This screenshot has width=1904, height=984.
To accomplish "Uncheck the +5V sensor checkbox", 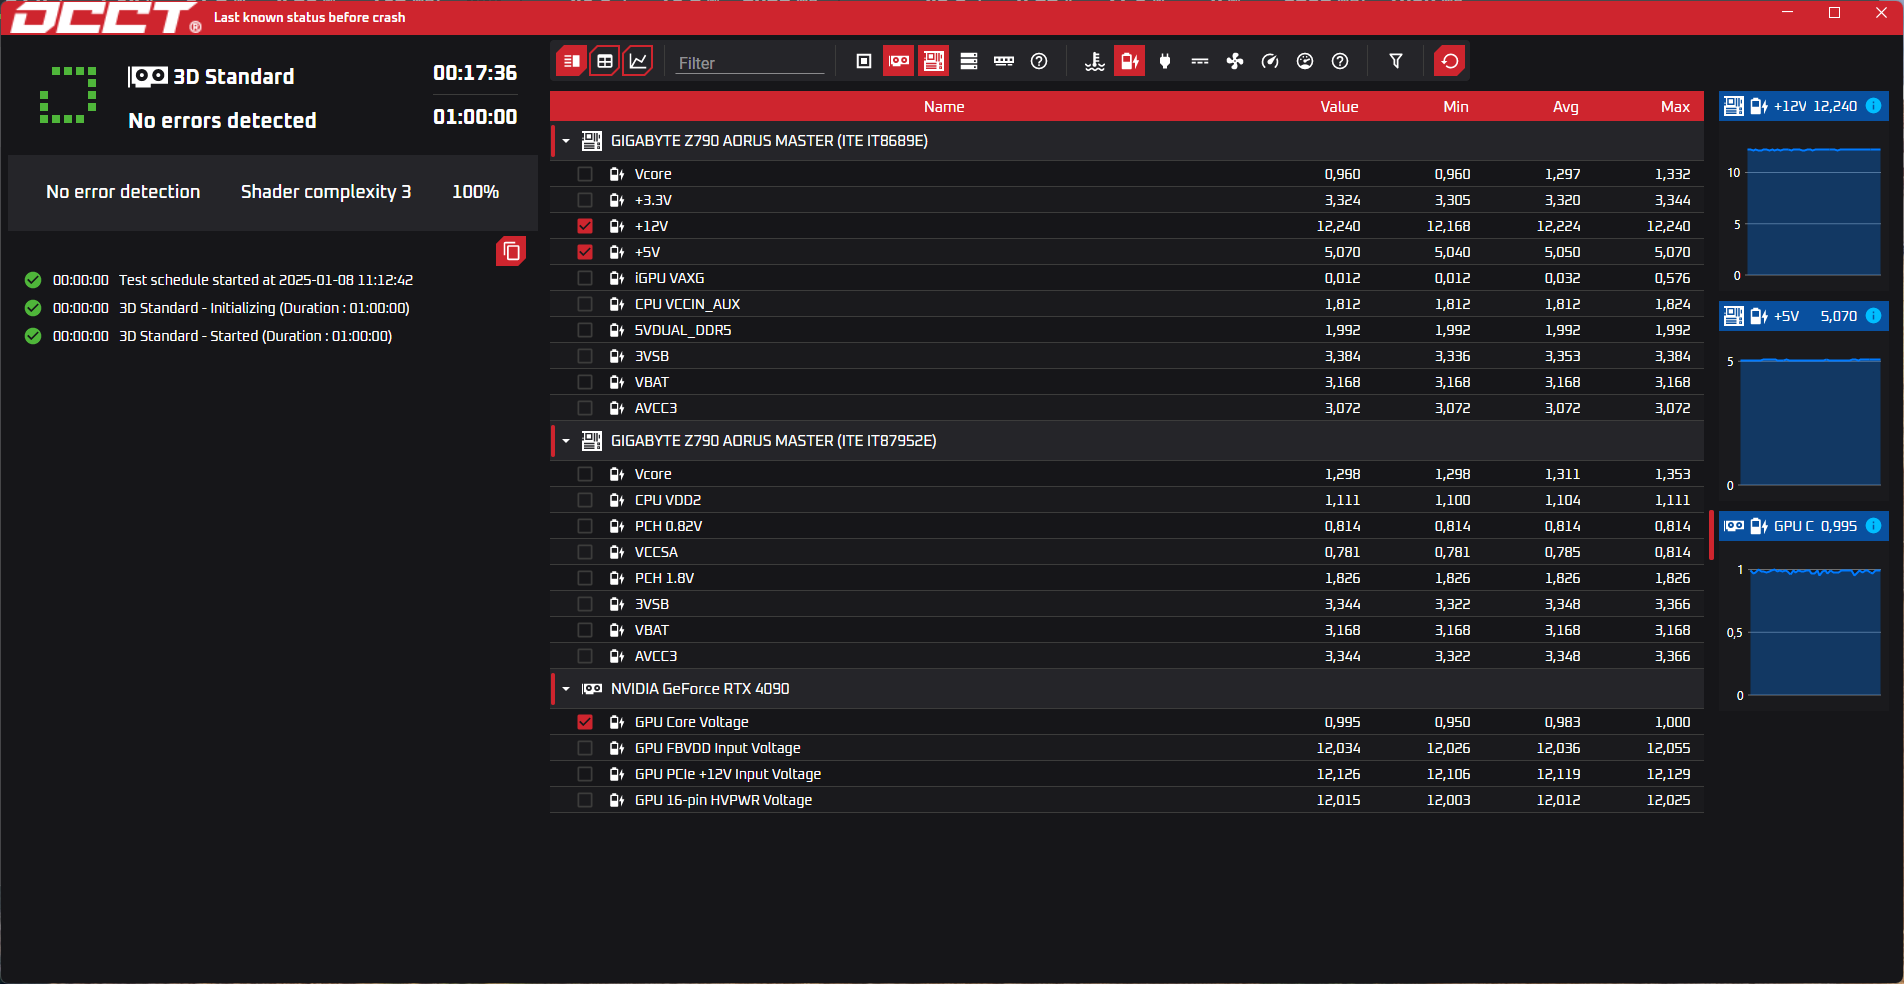I will pyautogui.click(x=585, y=252).
